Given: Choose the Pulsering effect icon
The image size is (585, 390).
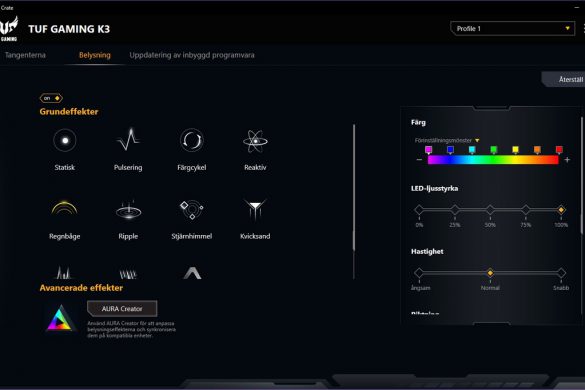Looking at the screenshot, I should pos(128,140).
